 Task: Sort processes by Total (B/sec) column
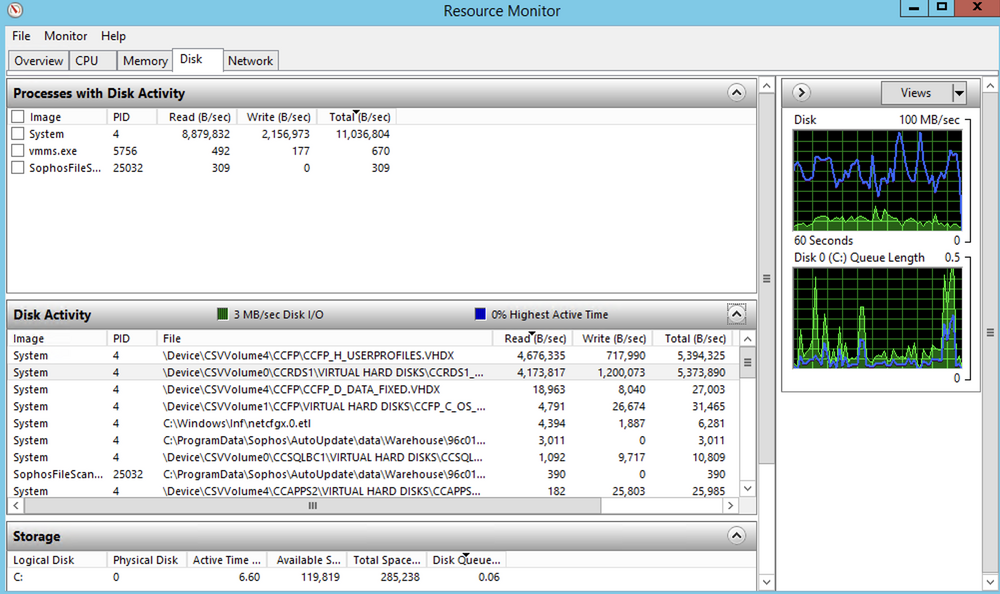357,117
